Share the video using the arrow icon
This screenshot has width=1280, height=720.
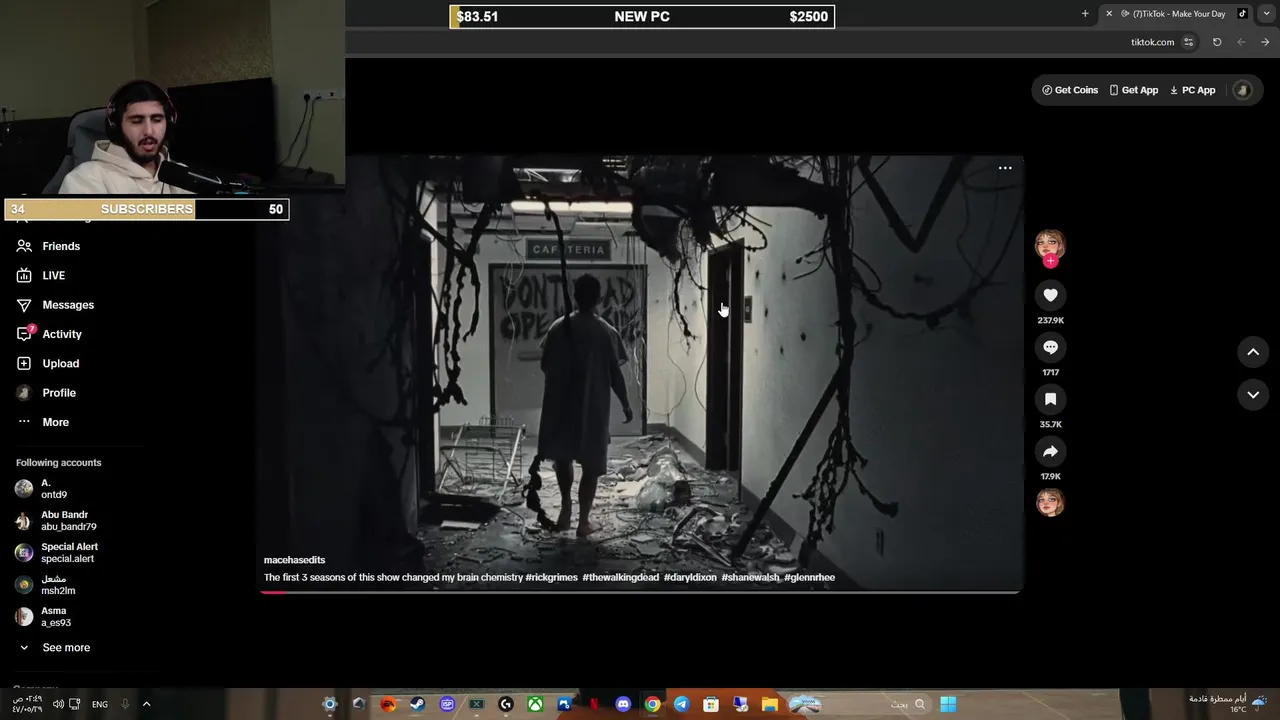tap(1050, 451)
